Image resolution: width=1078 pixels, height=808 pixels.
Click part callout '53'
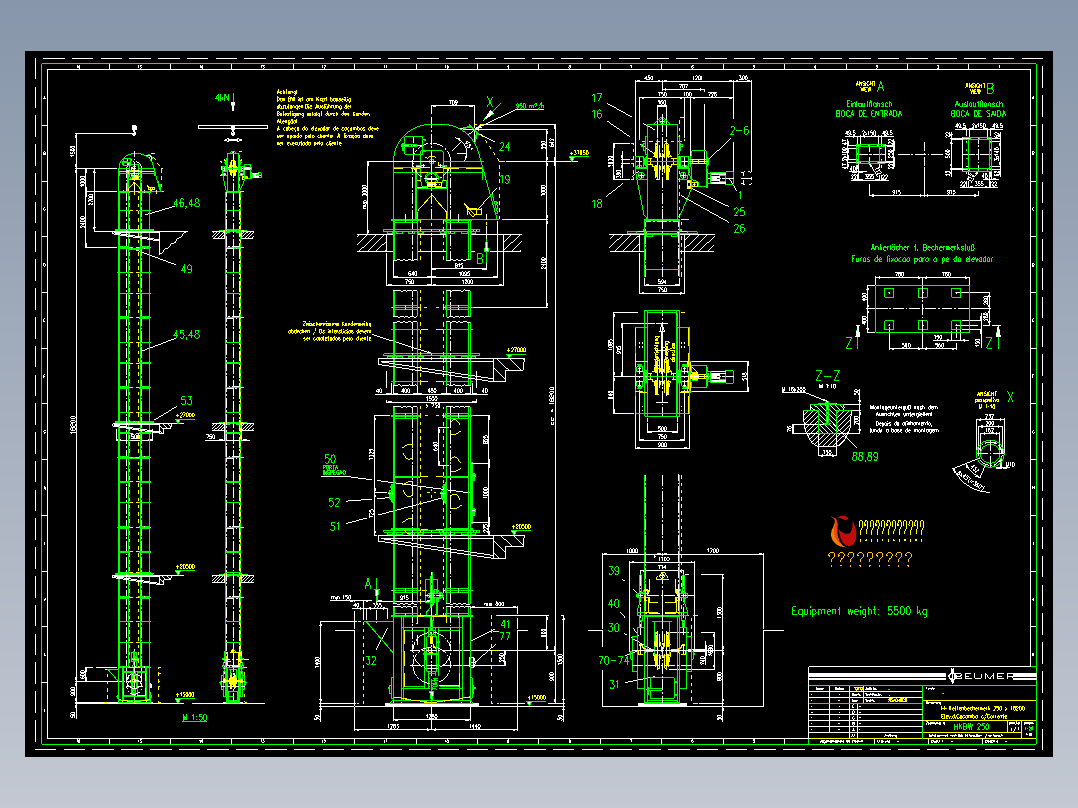(186, 400)
